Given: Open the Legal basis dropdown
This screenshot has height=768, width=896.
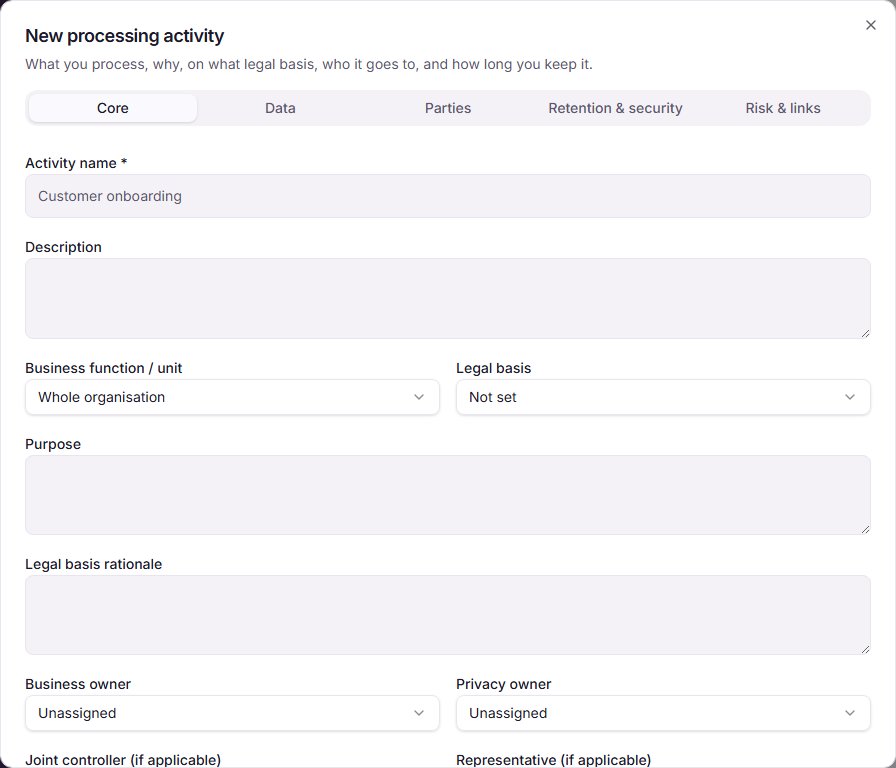Looking at the screenshot, I should [663, 397].
